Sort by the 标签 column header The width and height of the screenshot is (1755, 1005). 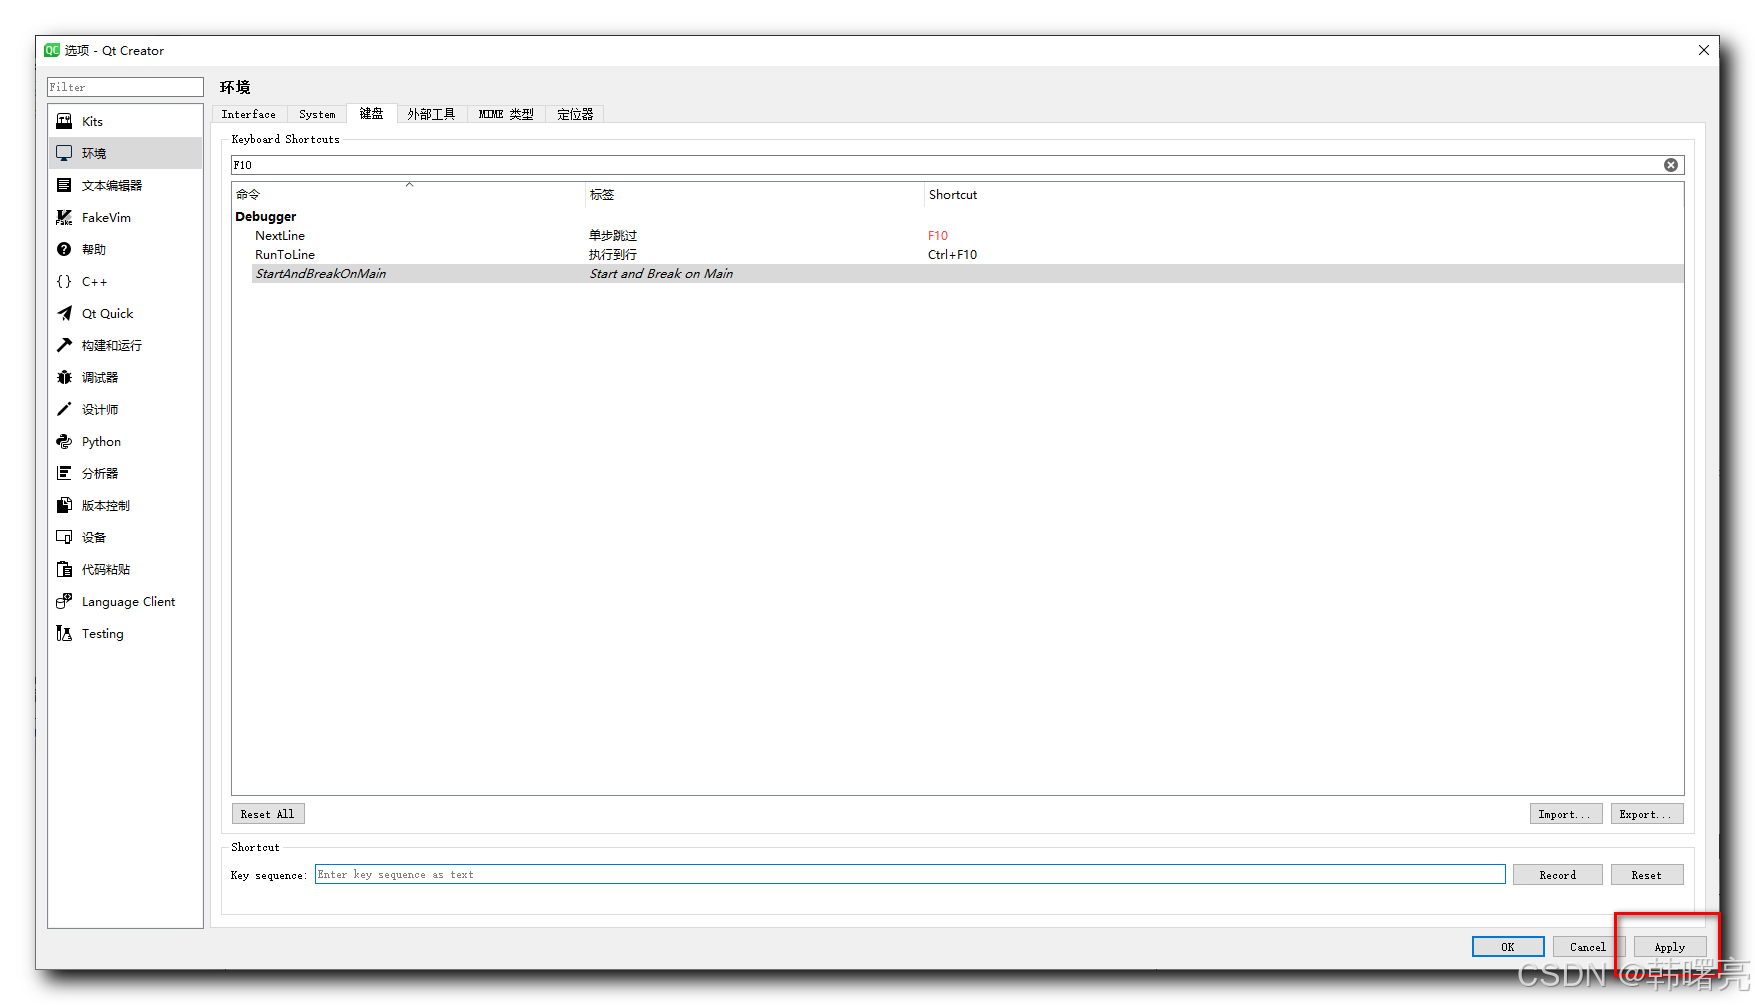coord(755,194)
